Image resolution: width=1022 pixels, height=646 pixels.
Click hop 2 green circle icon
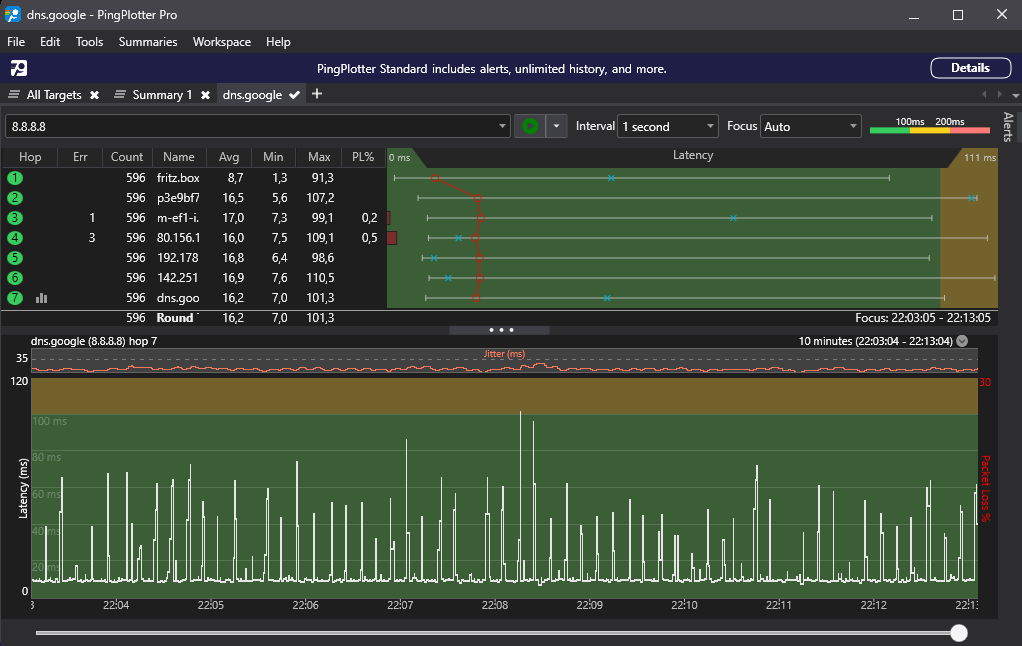click(x=14, y=198)
